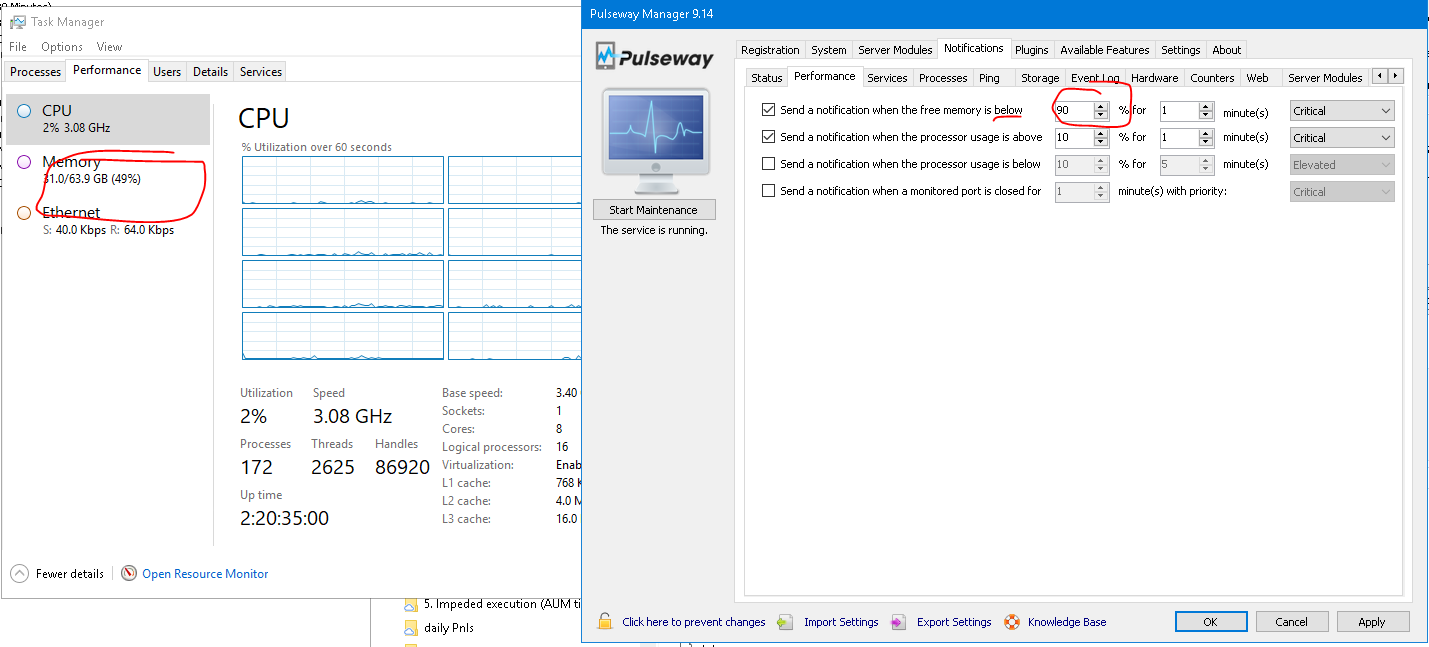The image size is (1429, 647).
Task: Select Hardware sub-tab under Notifications
Action: [1155, 78]
